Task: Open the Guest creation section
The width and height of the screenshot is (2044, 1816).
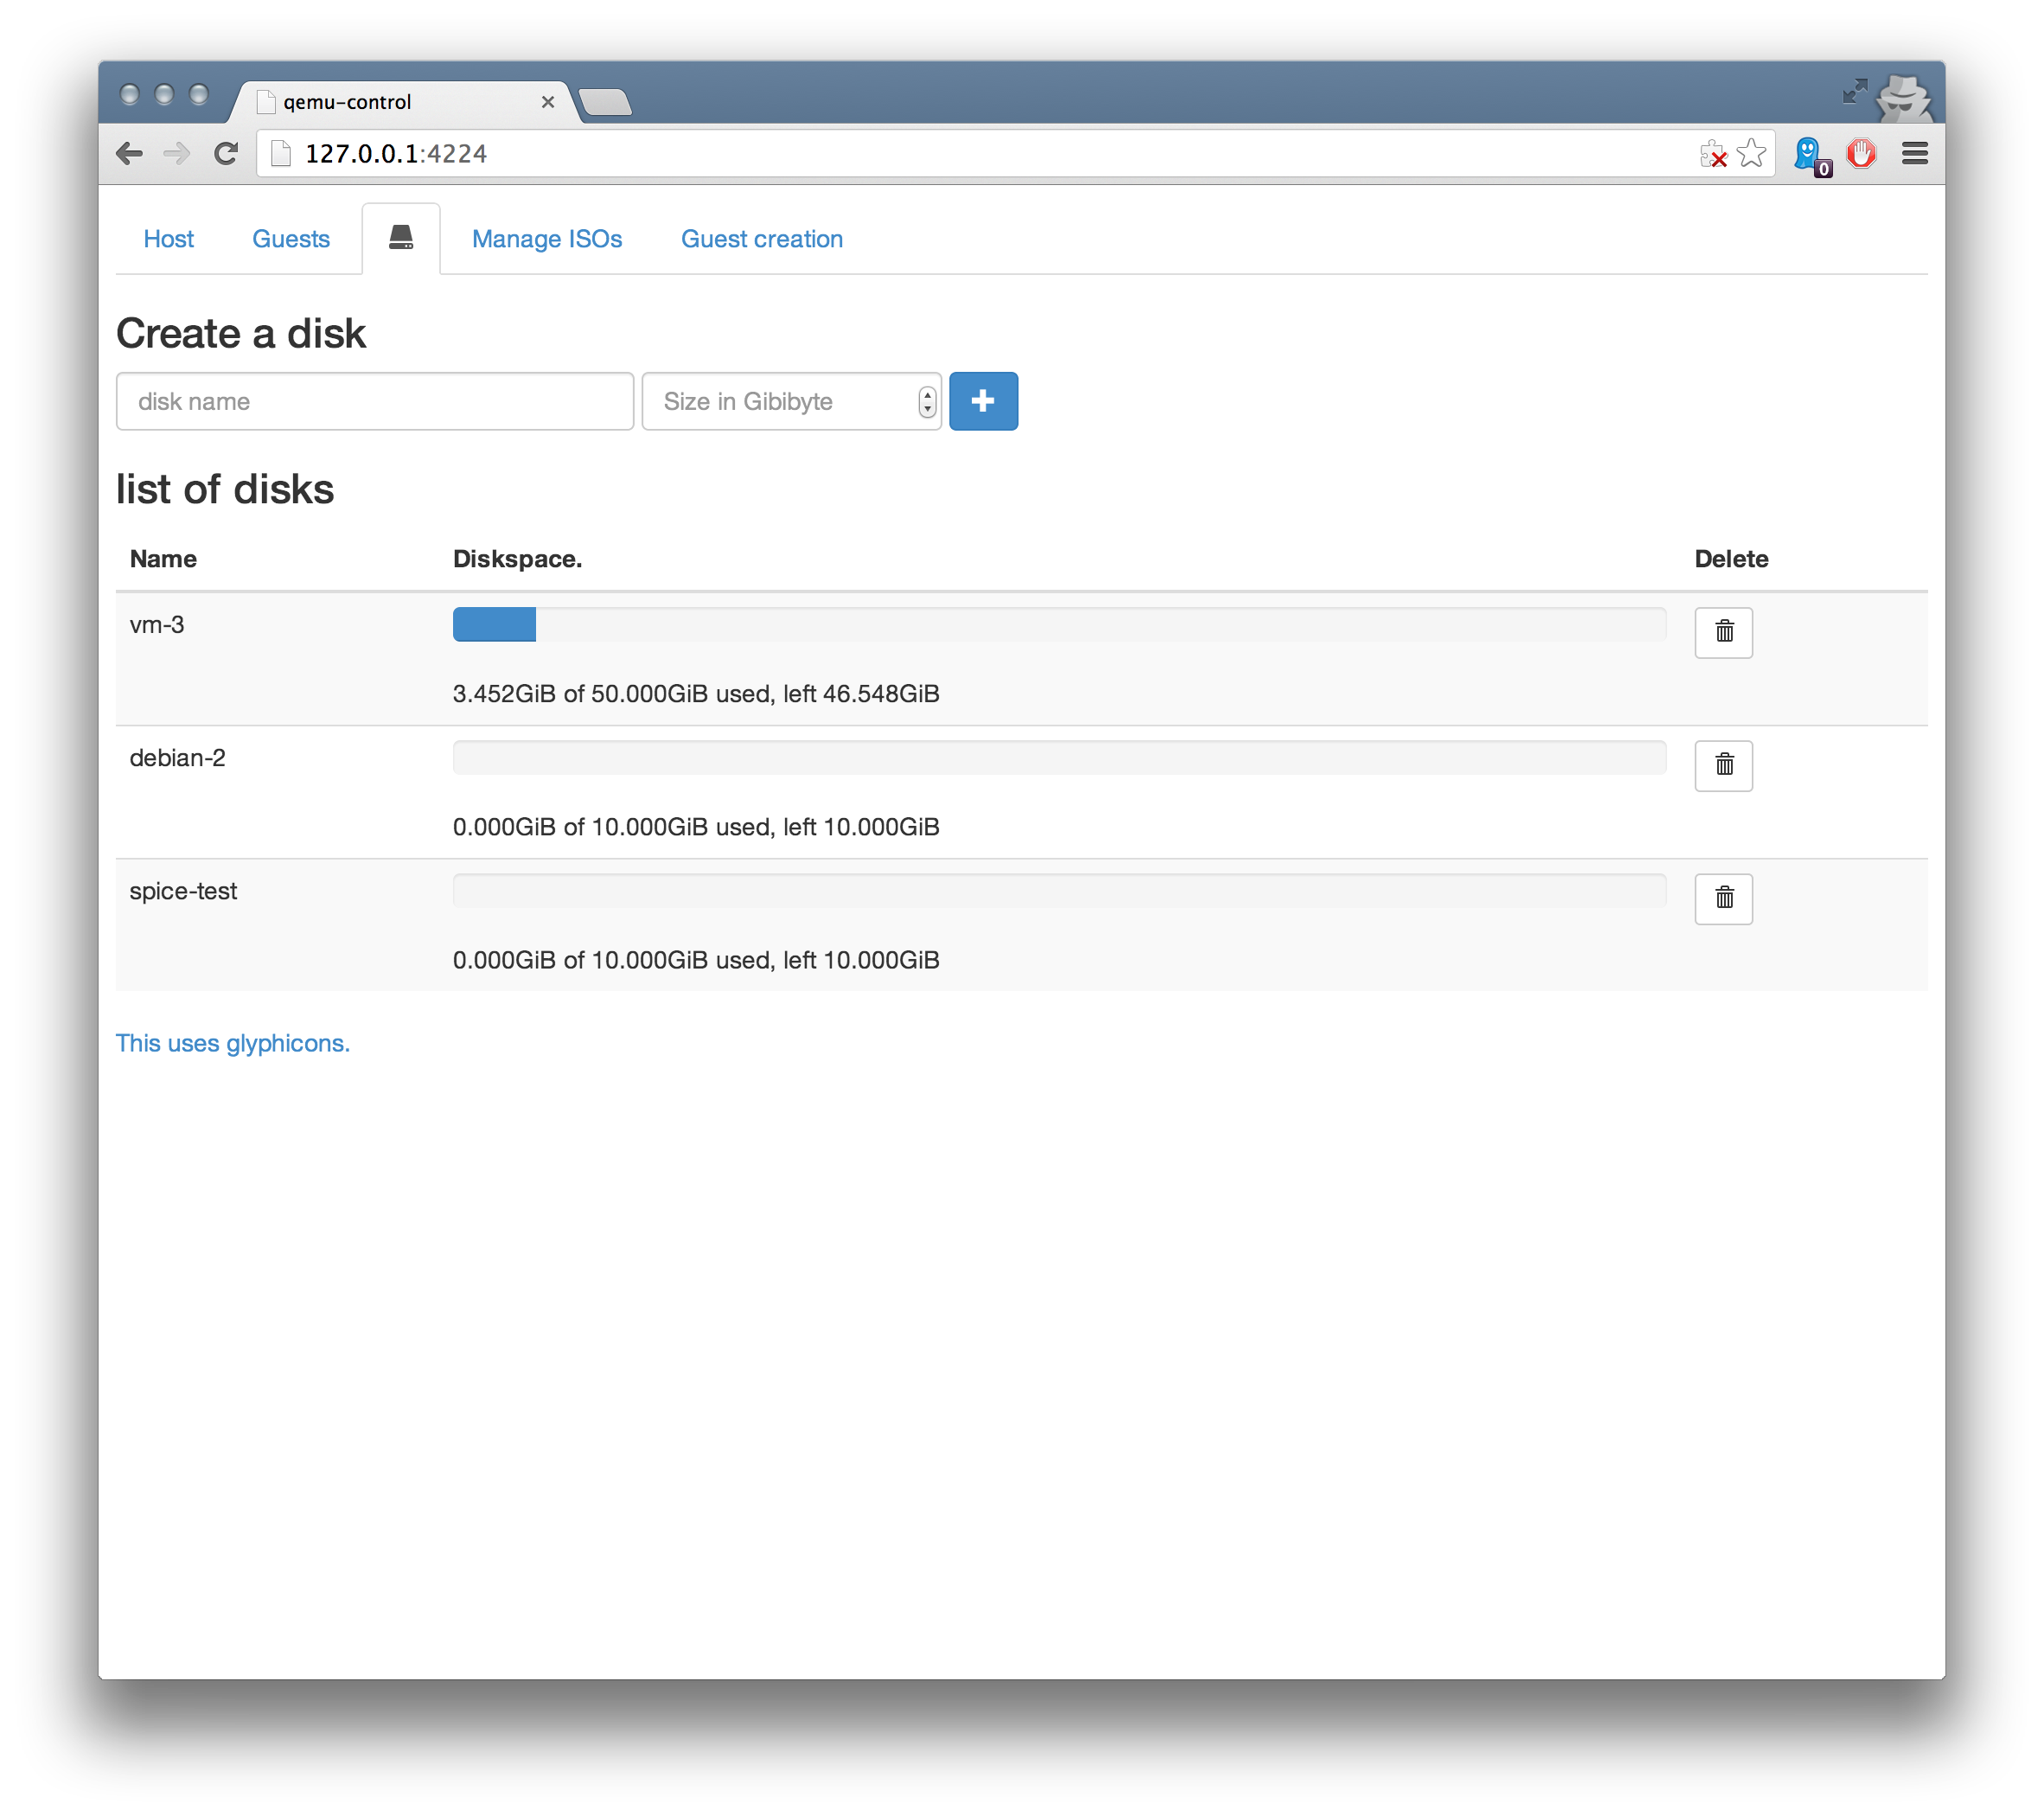Action: click(761, 239)
